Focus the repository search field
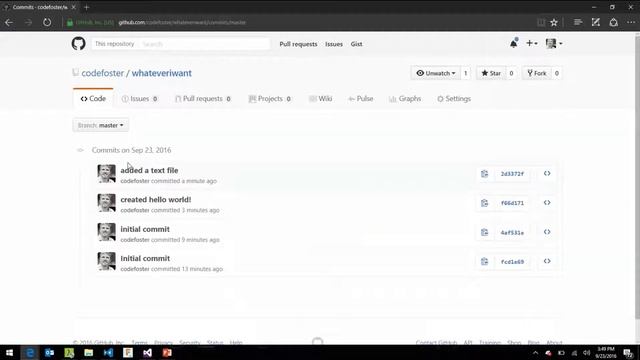640x360 pixels. click(x=204, y=44)
